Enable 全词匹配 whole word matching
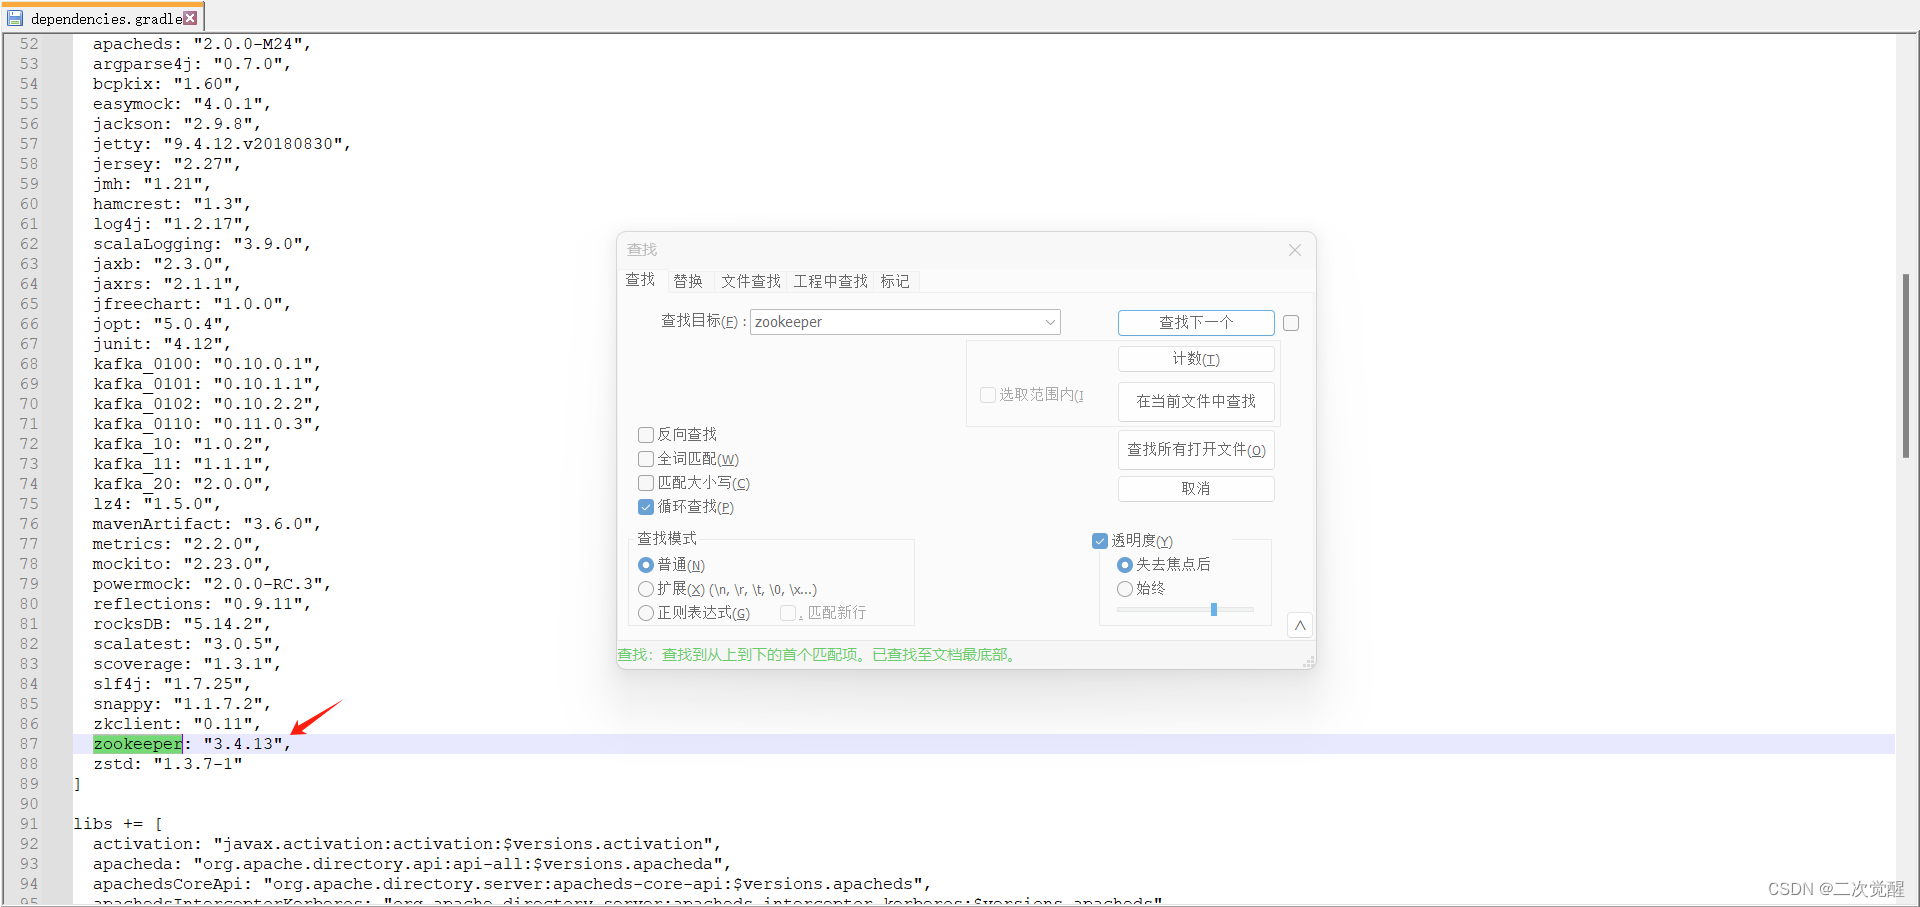 645,458
